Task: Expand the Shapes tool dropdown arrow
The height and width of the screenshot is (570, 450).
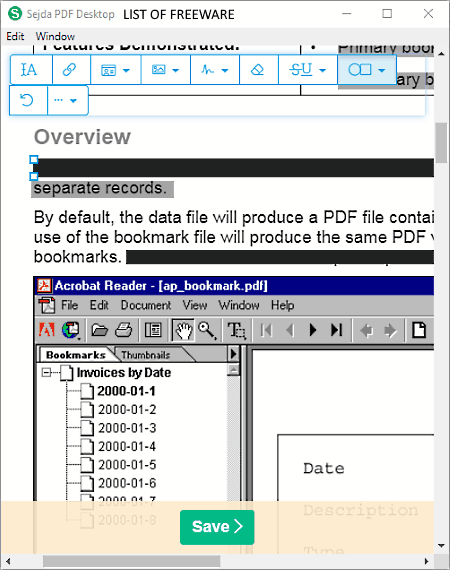Action: (x=382, y=70)
